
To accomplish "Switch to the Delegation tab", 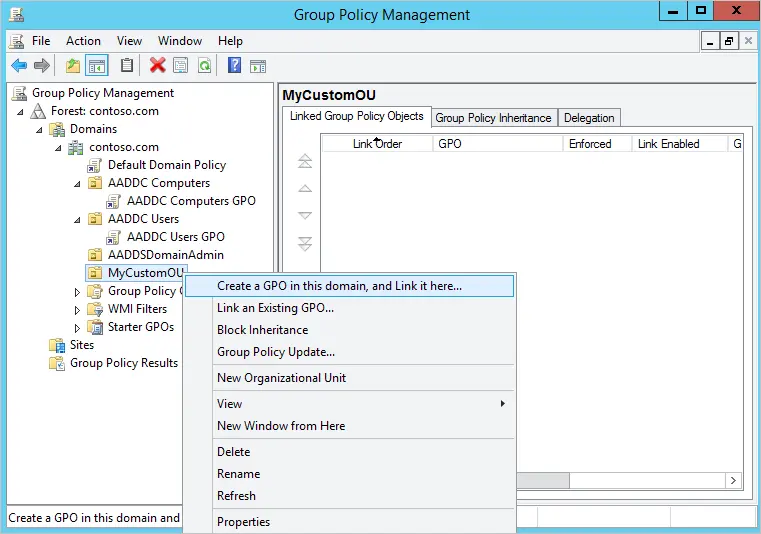I will 589,118.
